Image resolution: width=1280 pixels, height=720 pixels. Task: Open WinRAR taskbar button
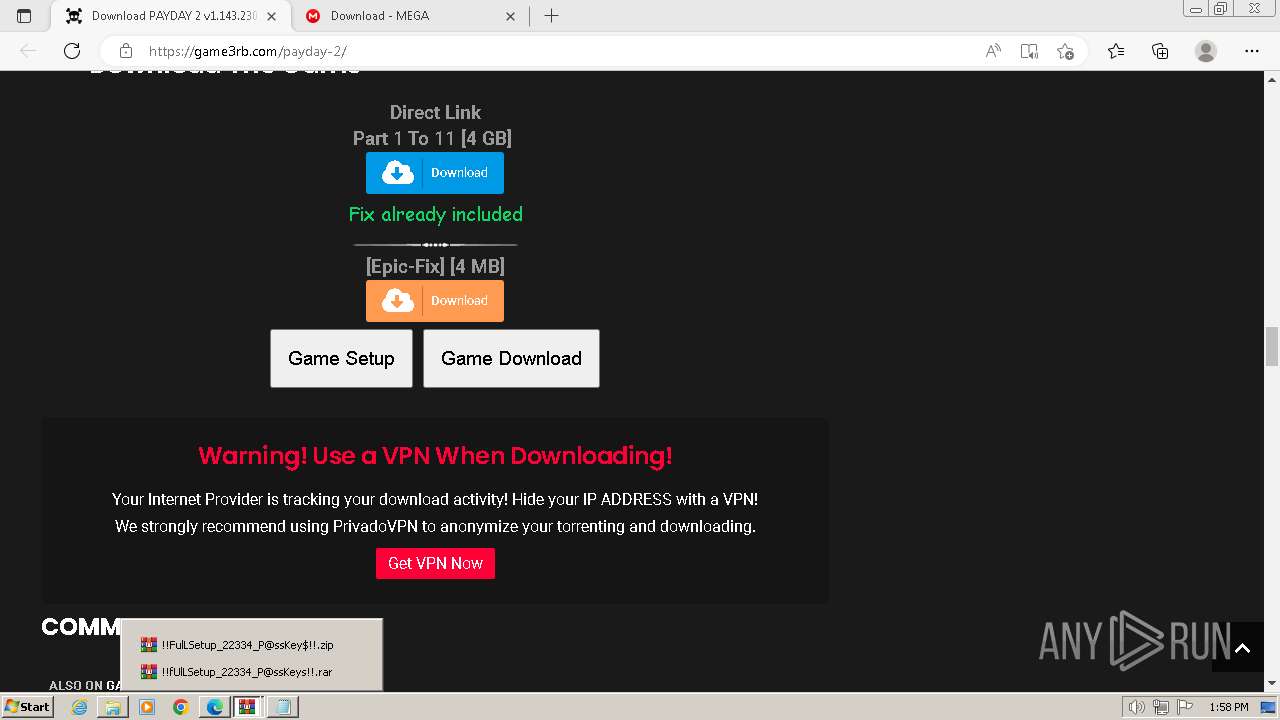click(248, 707)
